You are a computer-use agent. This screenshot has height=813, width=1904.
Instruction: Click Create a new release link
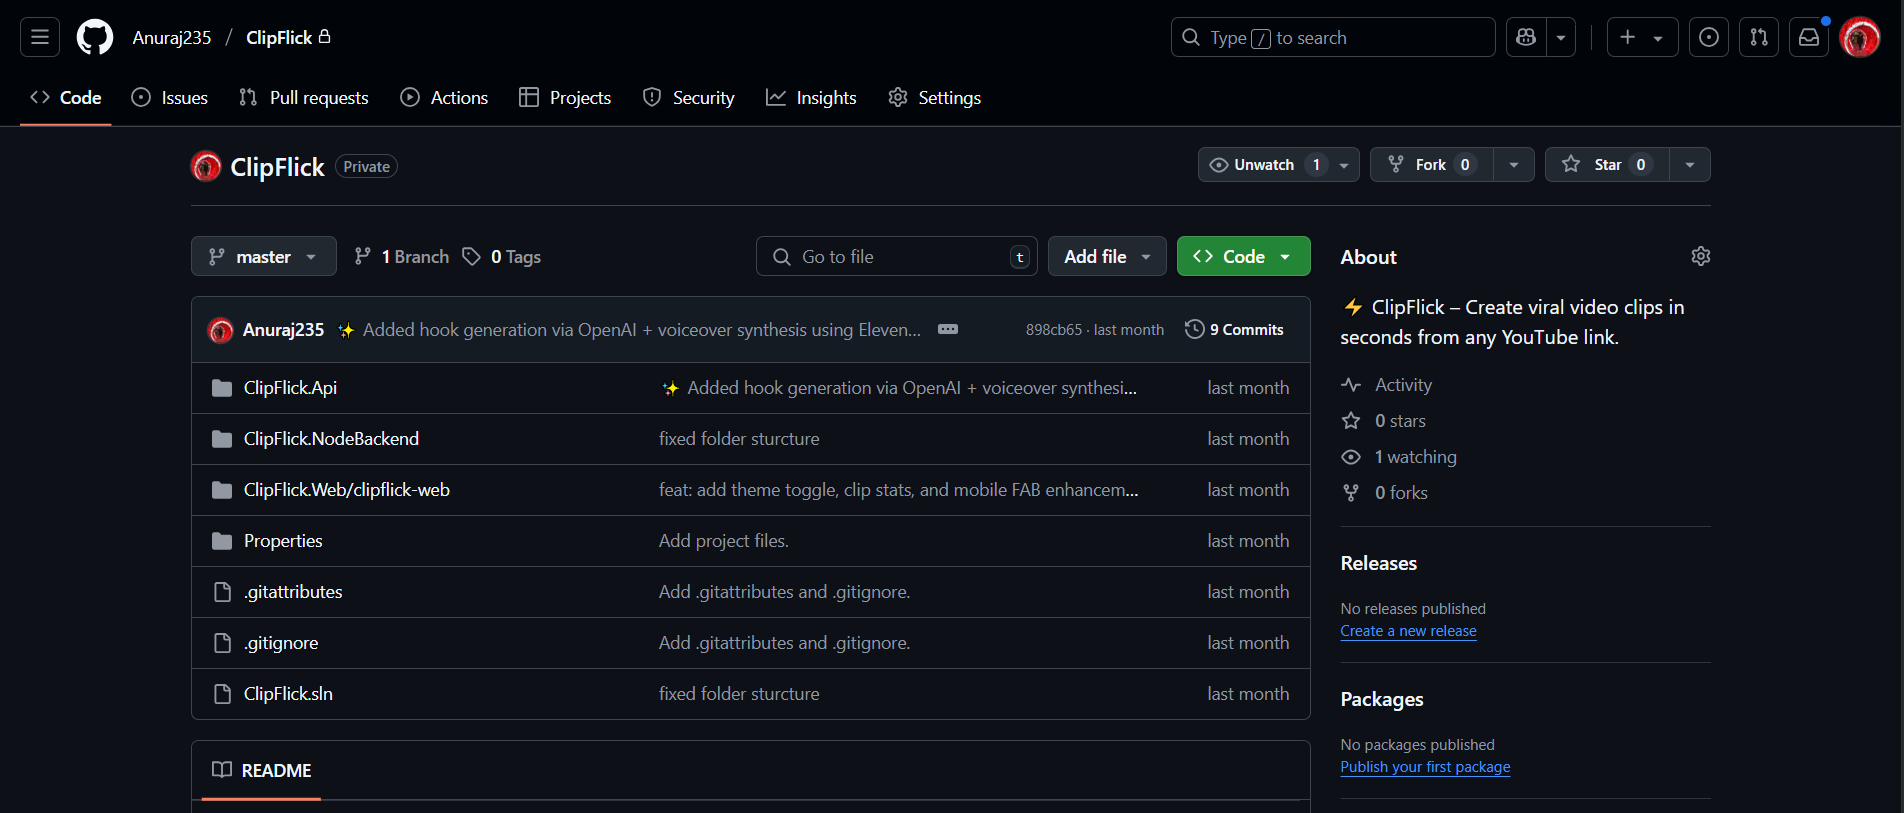(x=1408, y=631)
